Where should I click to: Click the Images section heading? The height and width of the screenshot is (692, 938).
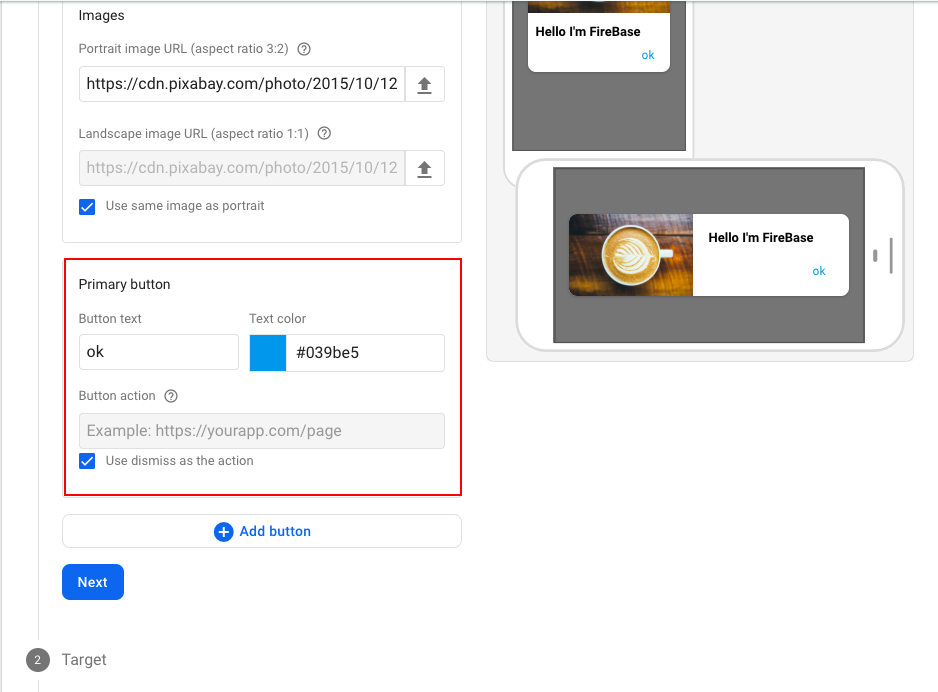pos(101,16)
